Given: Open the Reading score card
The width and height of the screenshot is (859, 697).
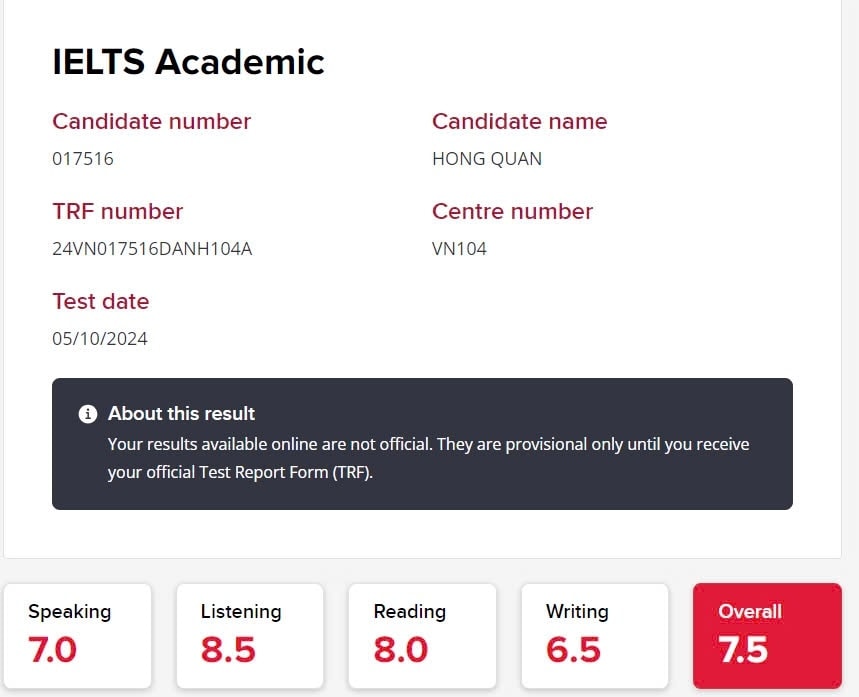Looking at the screenshot, I should 422,636.
